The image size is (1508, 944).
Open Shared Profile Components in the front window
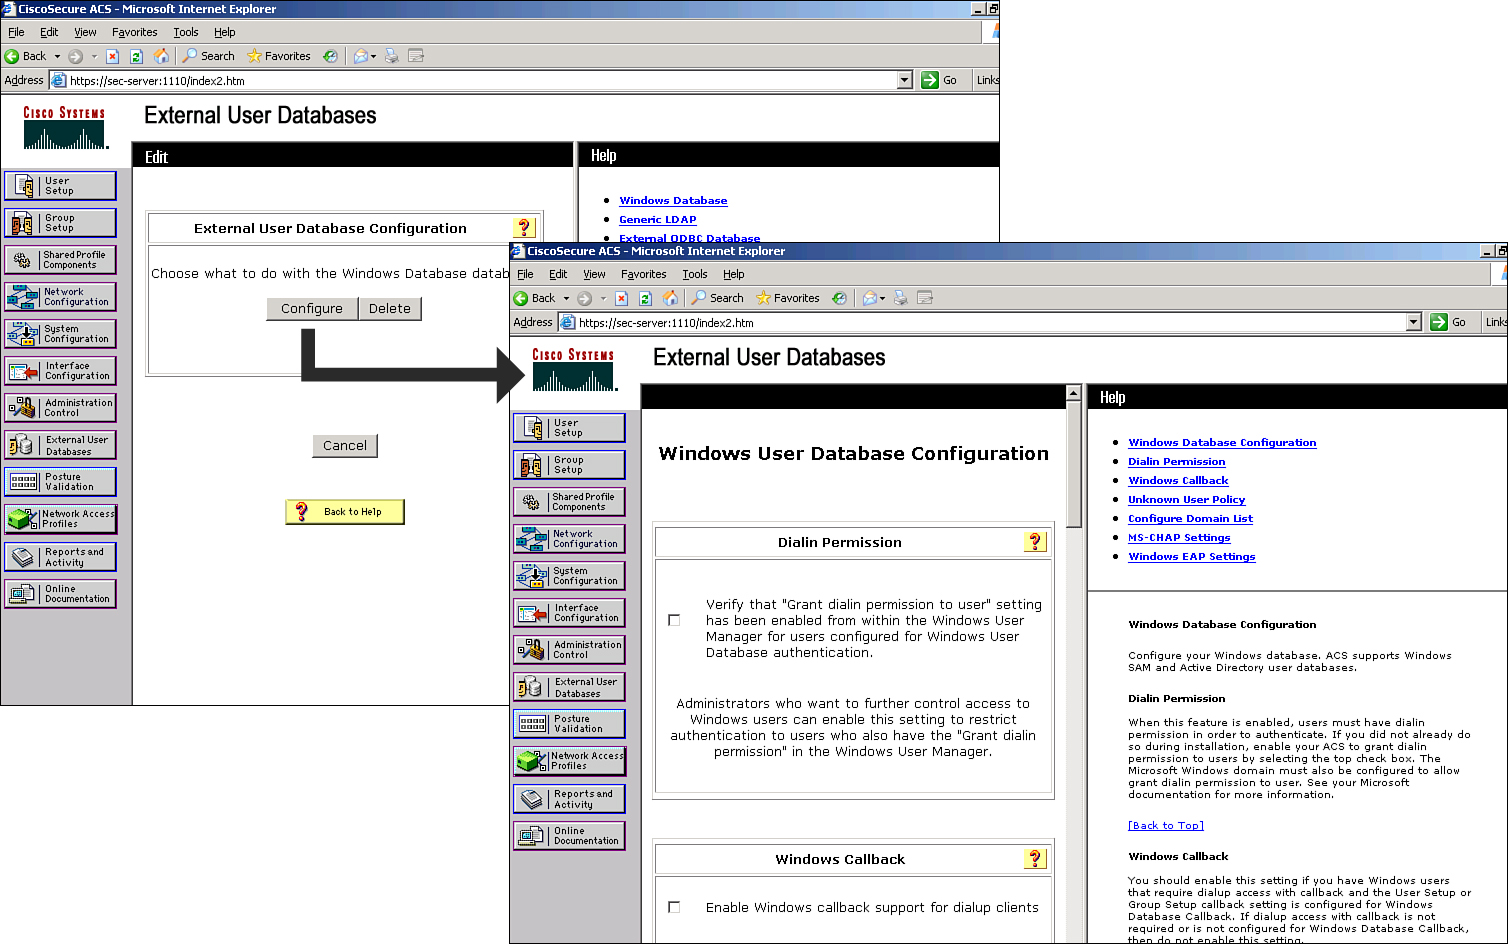[569, 502]
